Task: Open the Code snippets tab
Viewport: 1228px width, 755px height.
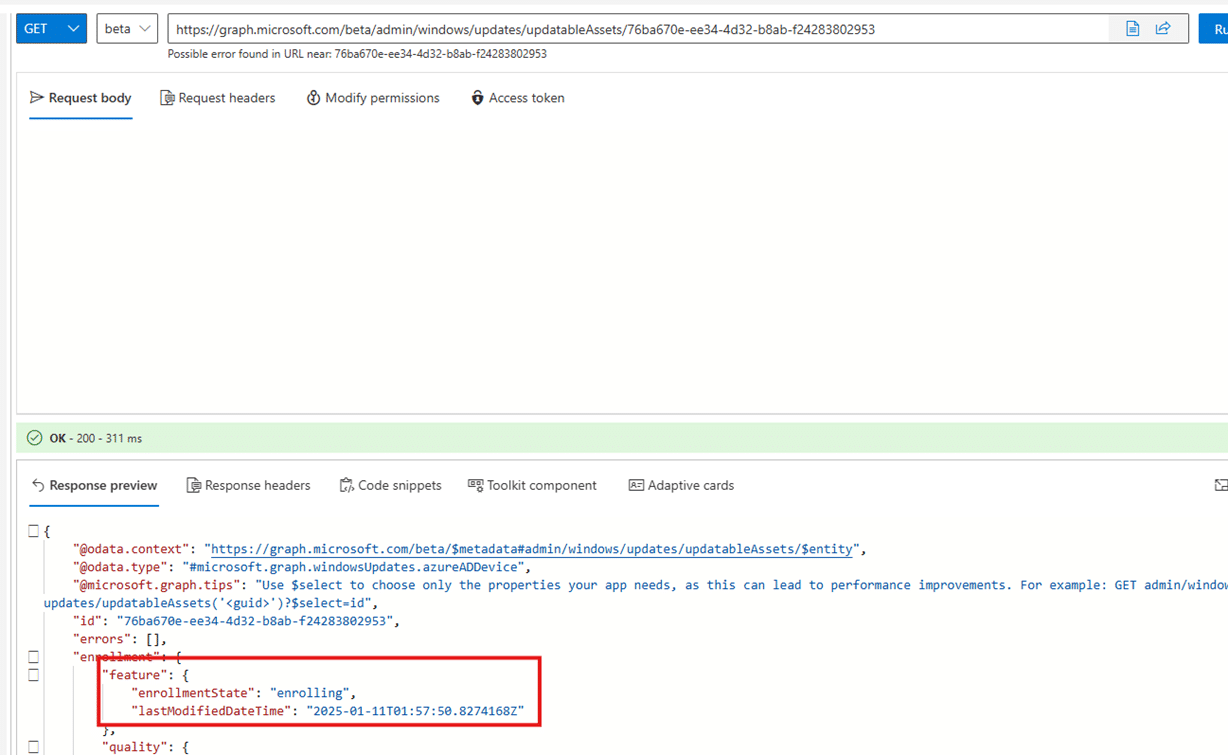Action: [x=391, y=485]
